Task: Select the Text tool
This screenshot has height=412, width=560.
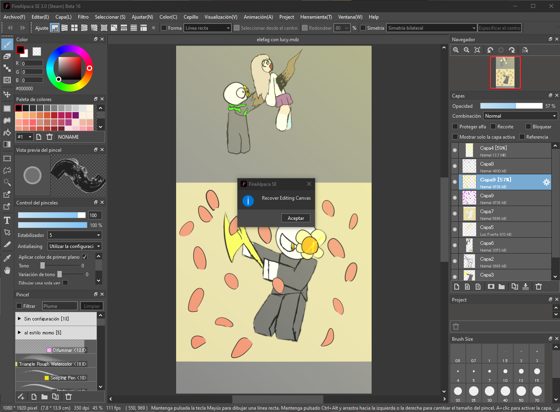Action: click(7, 220)
